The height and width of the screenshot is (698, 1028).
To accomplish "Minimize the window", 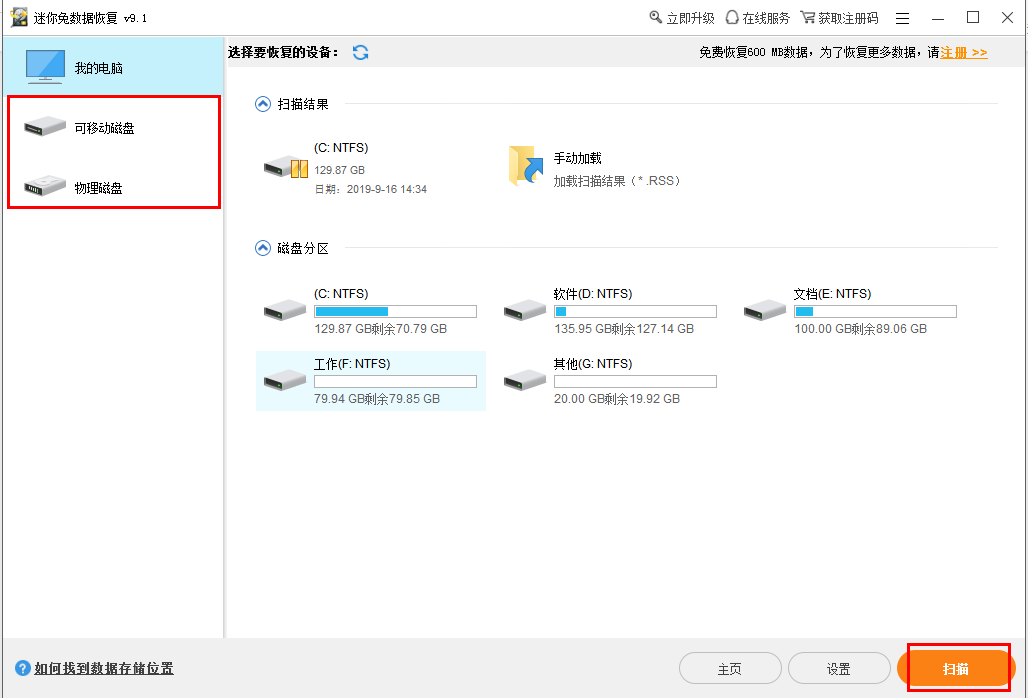I will point(938,18).
